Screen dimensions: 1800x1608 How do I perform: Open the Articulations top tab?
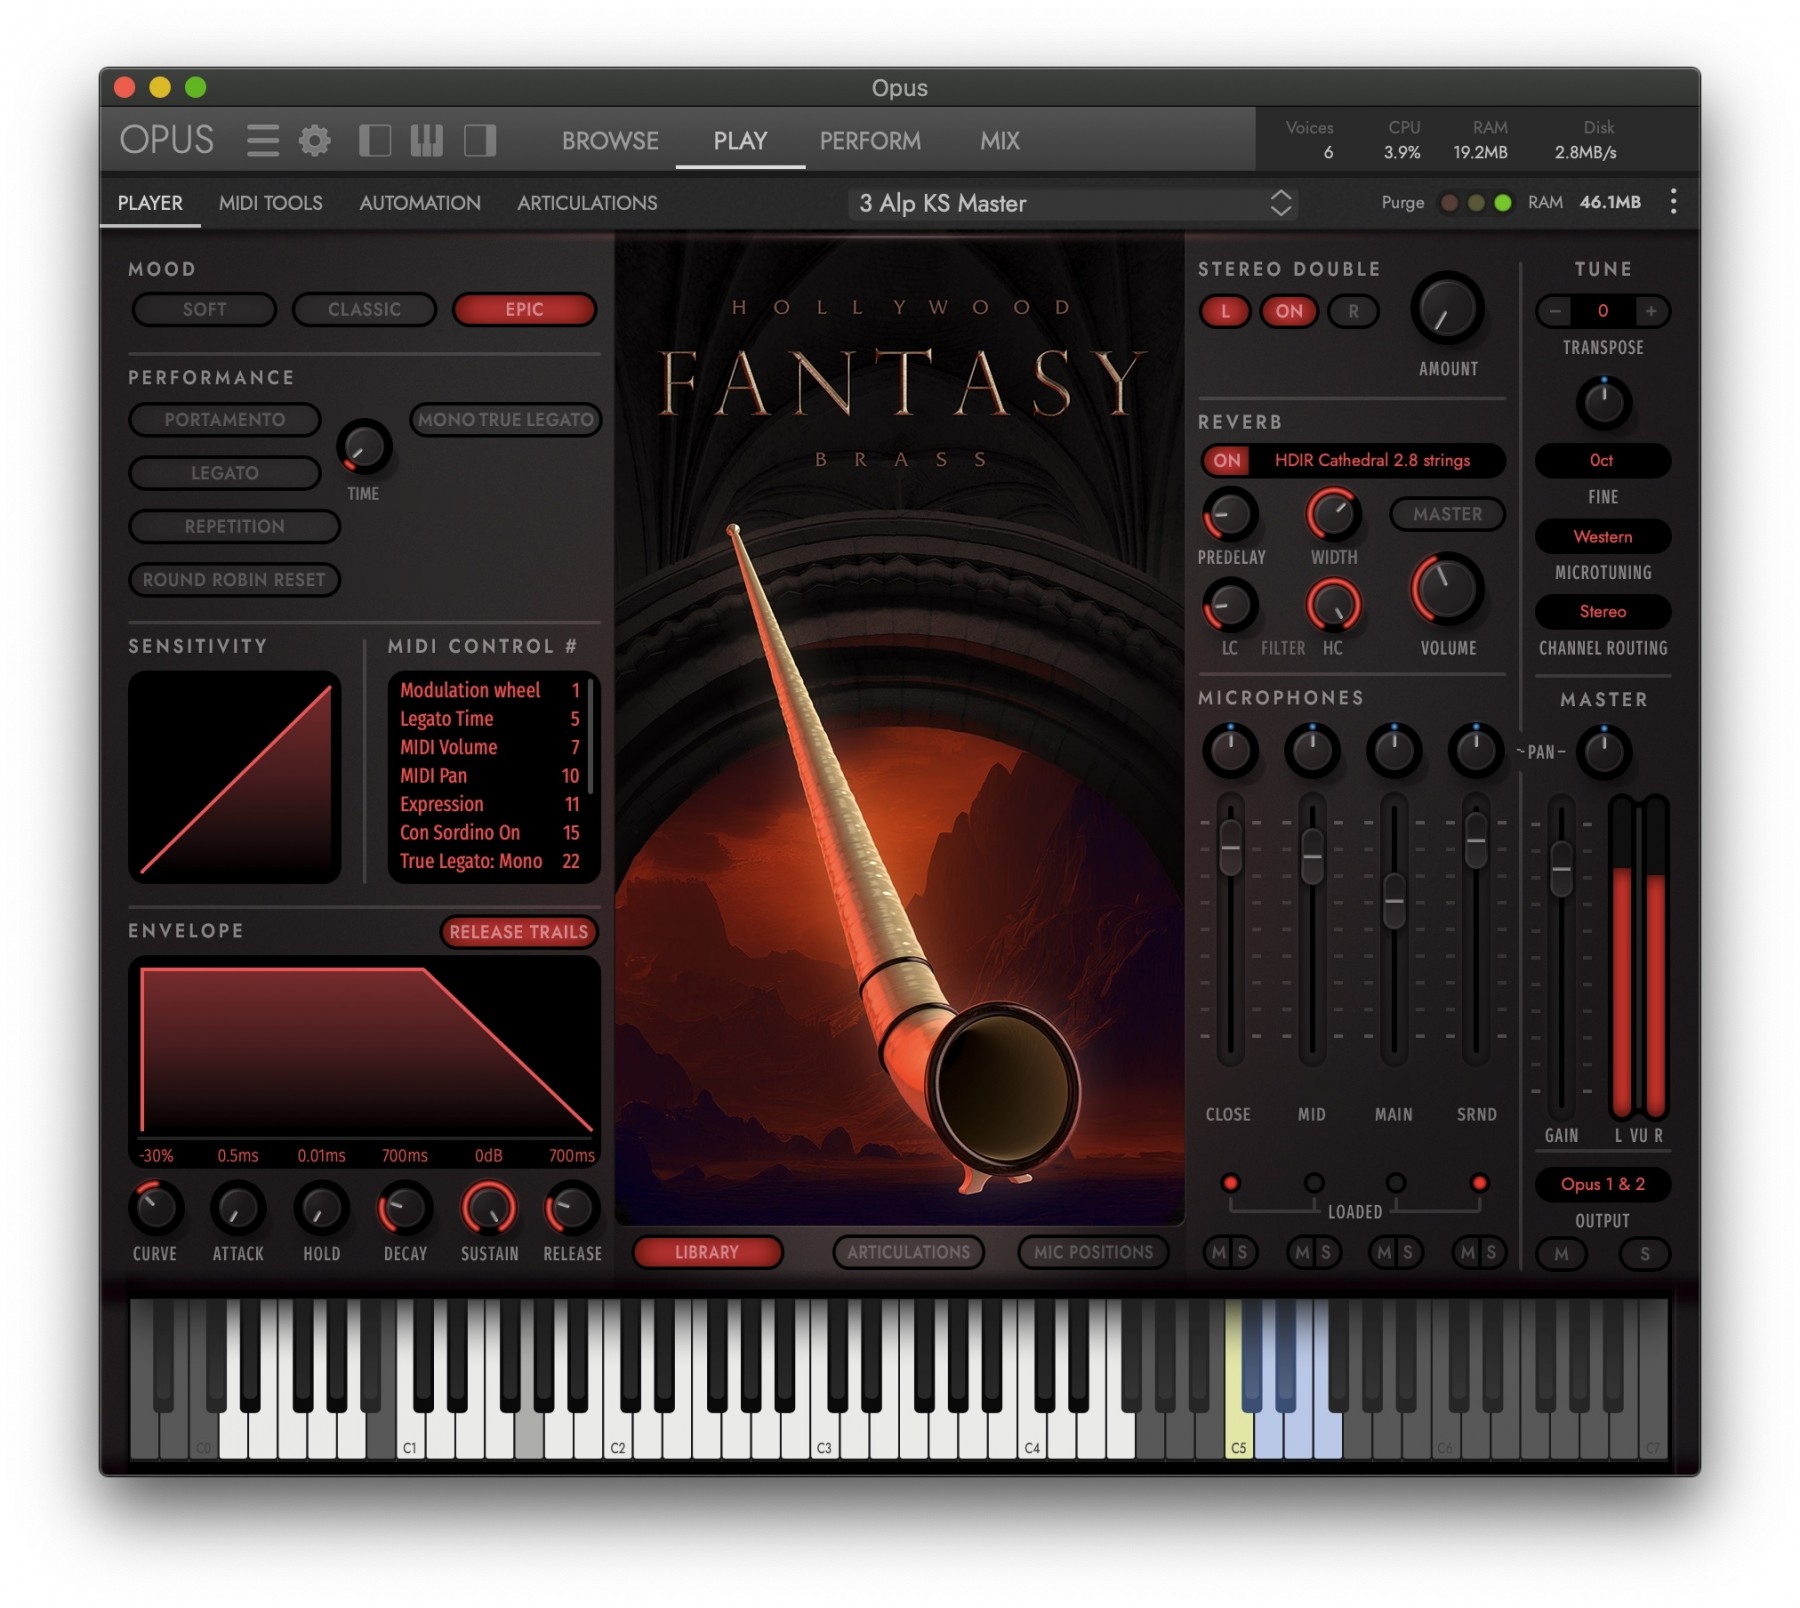(x=587, y=203)
